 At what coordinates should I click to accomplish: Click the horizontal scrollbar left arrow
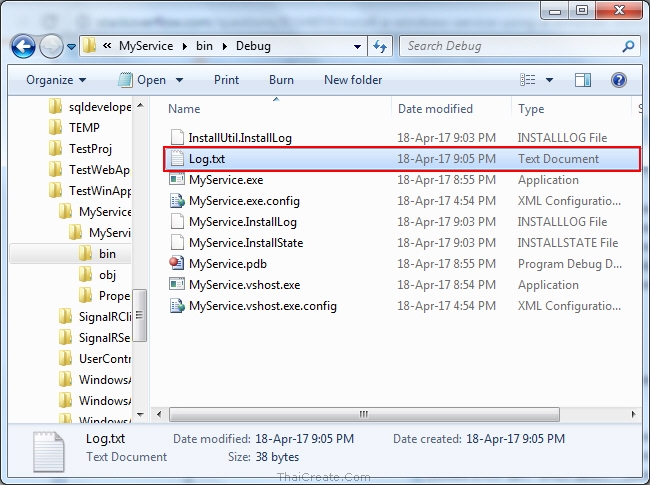(x=159, y=414)
